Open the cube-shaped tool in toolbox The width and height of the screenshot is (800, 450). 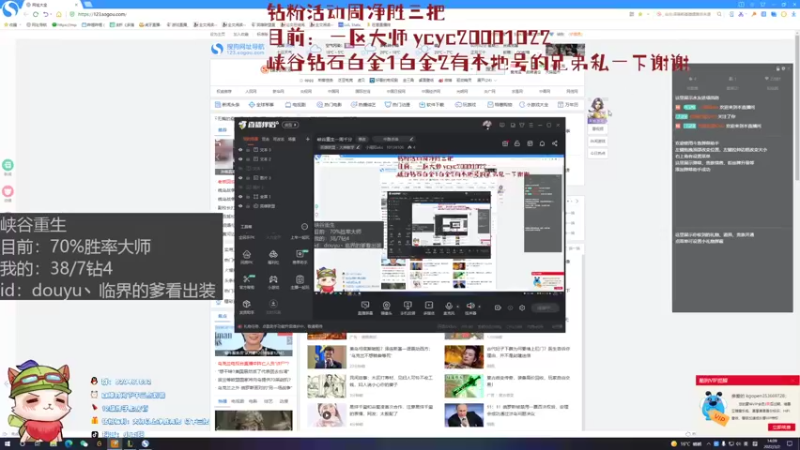(x=246, y=304)
